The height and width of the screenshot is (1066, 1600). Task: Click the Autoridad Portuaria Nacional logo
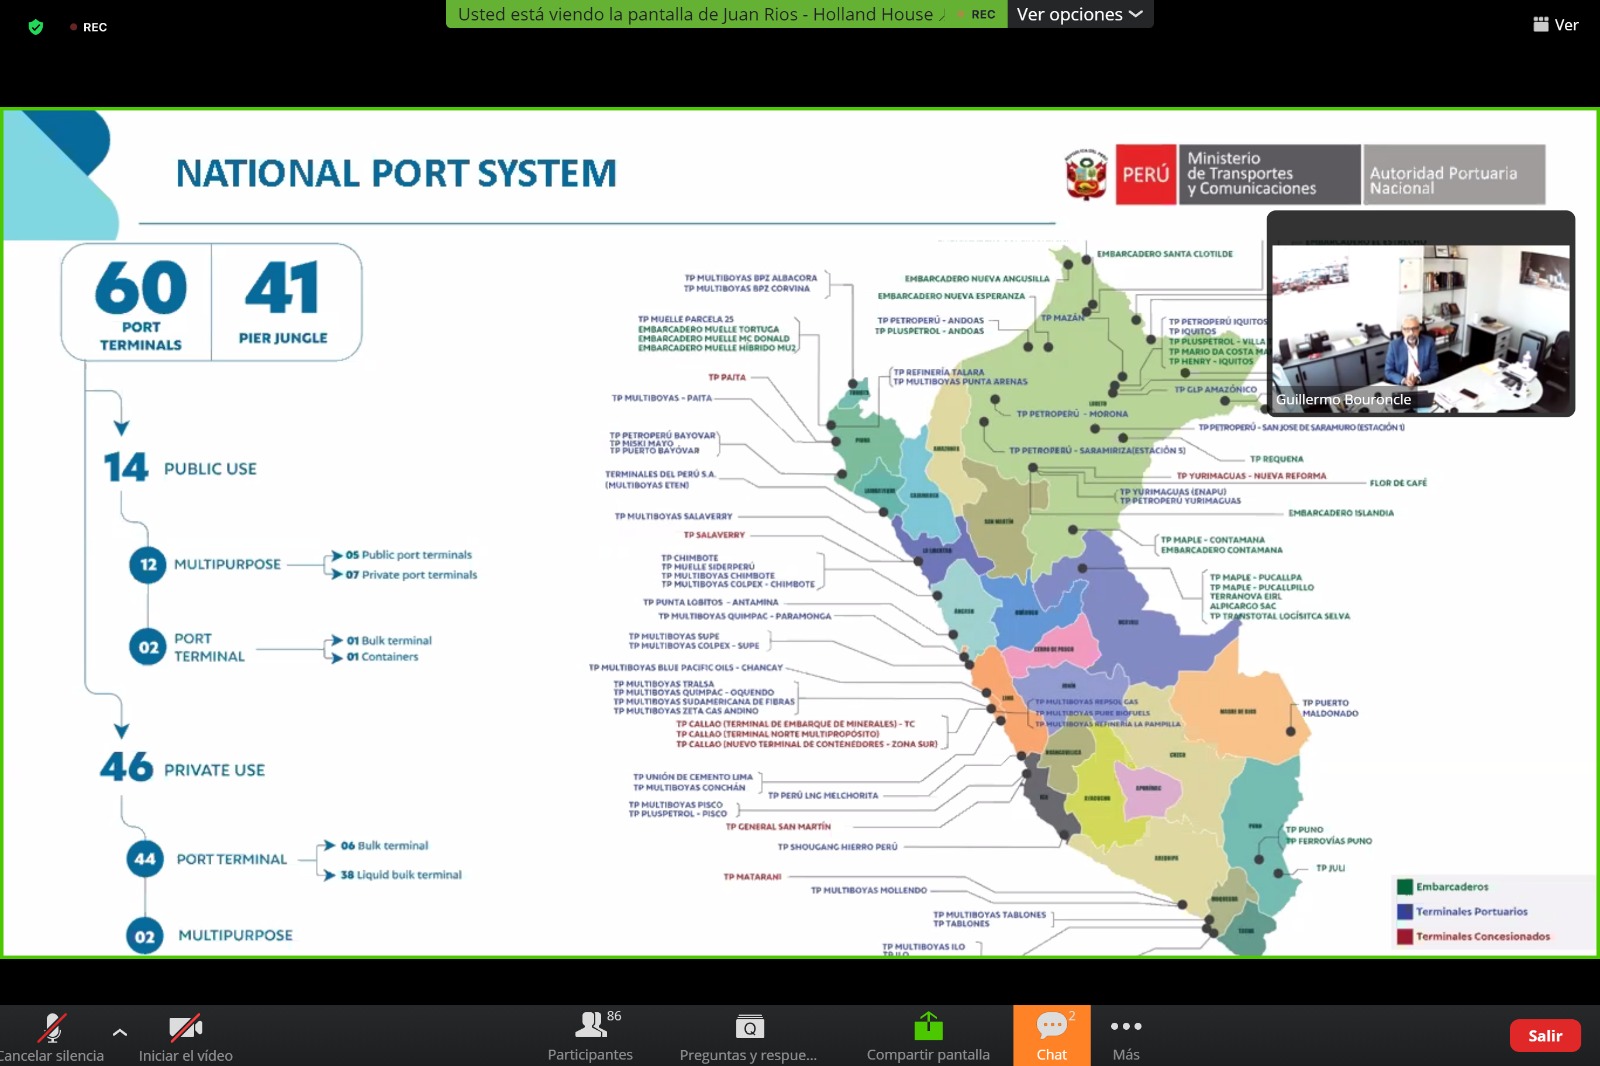[1455, 175]
